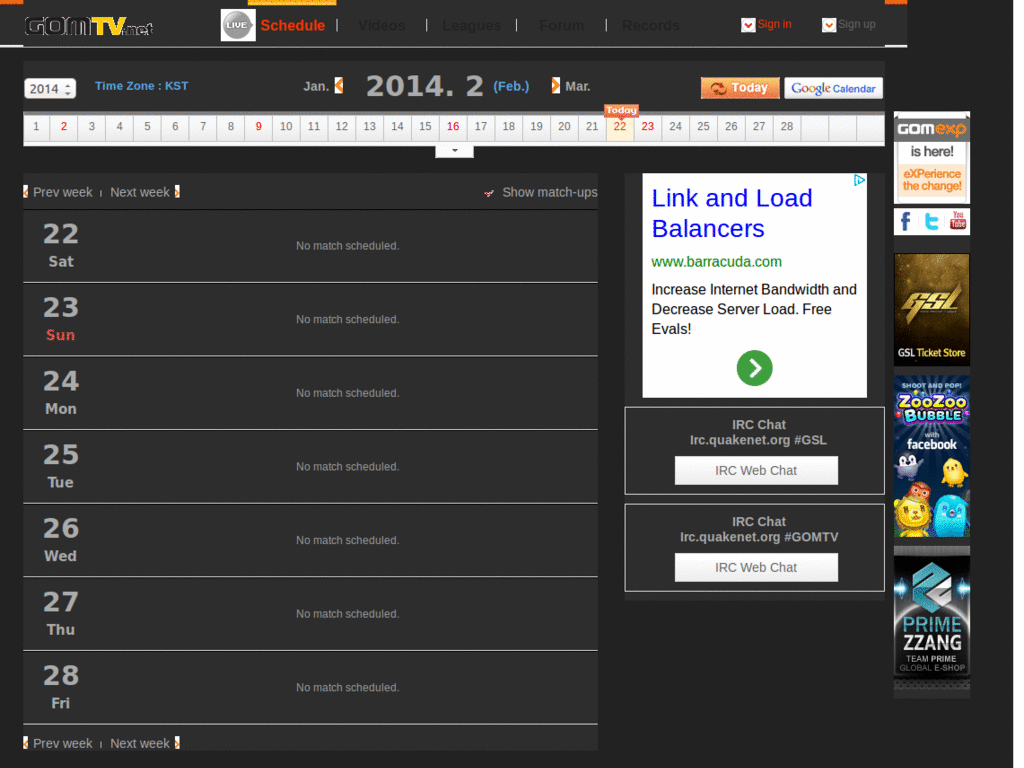Click Link and Load Balancers ad headline

click(x=732, y=214)
